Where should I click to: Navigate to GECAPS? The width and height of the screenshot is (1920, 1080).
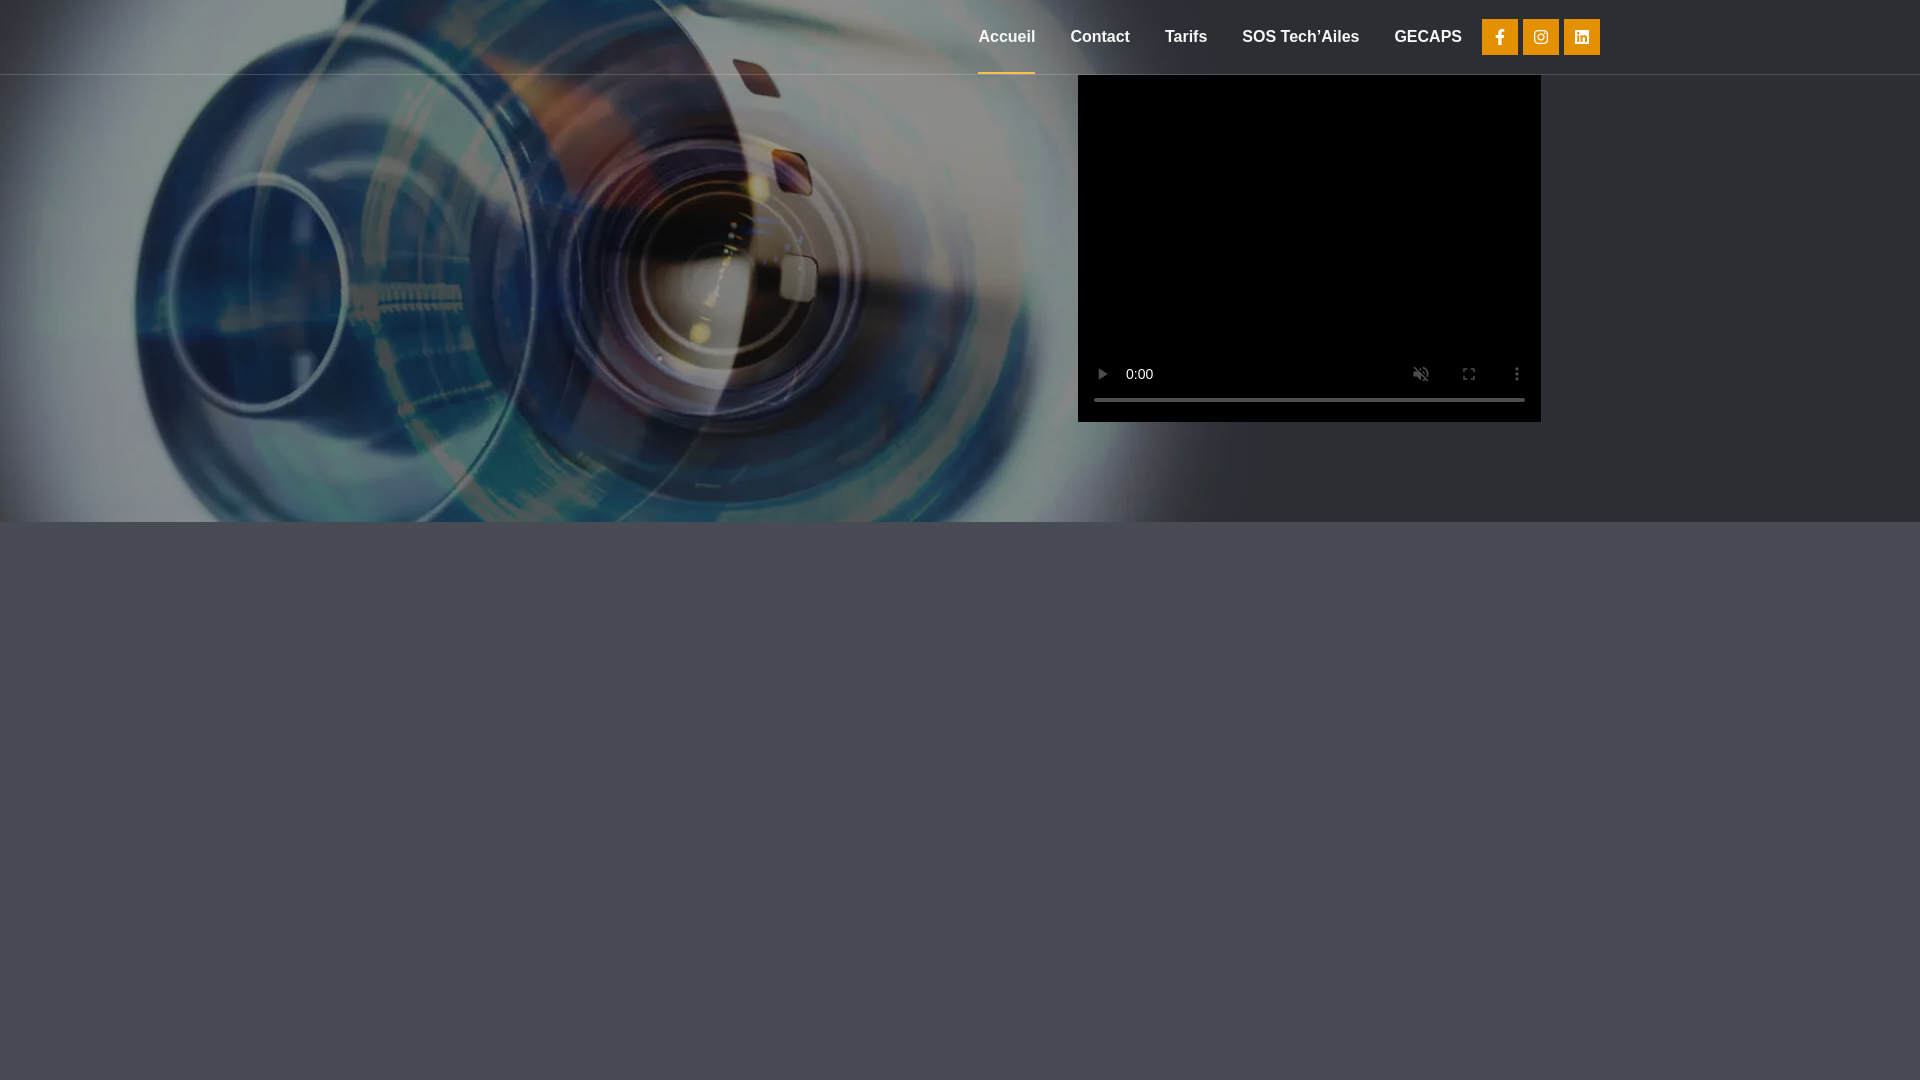click(1427, 37)
